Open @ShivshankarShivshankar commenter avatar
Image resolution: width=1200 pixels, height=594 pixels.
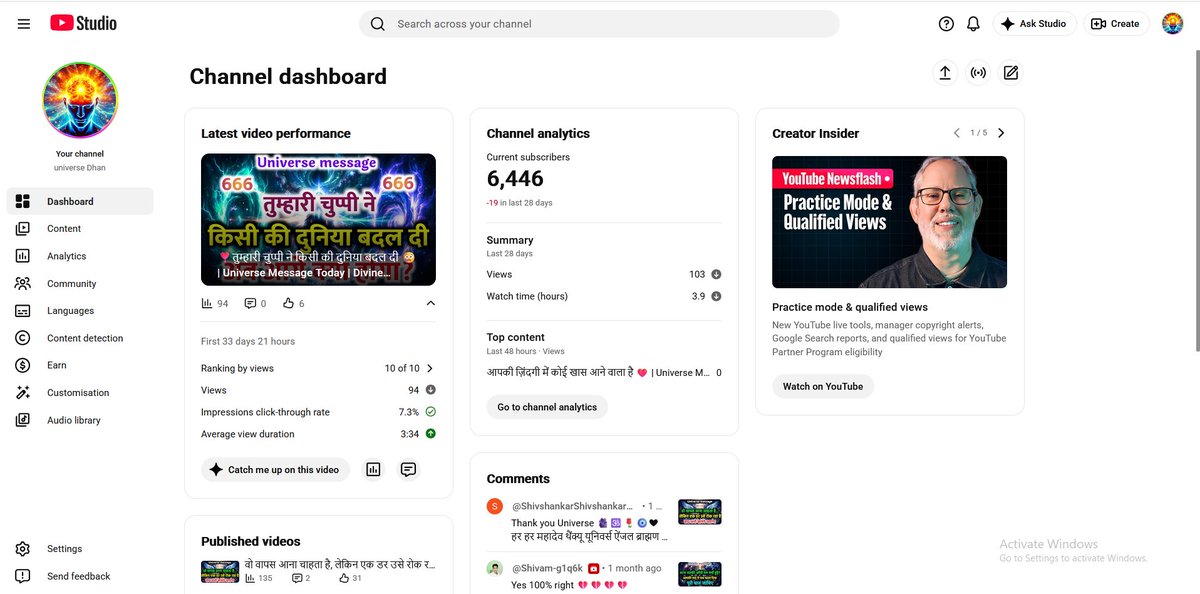click(x=494, y=507)
